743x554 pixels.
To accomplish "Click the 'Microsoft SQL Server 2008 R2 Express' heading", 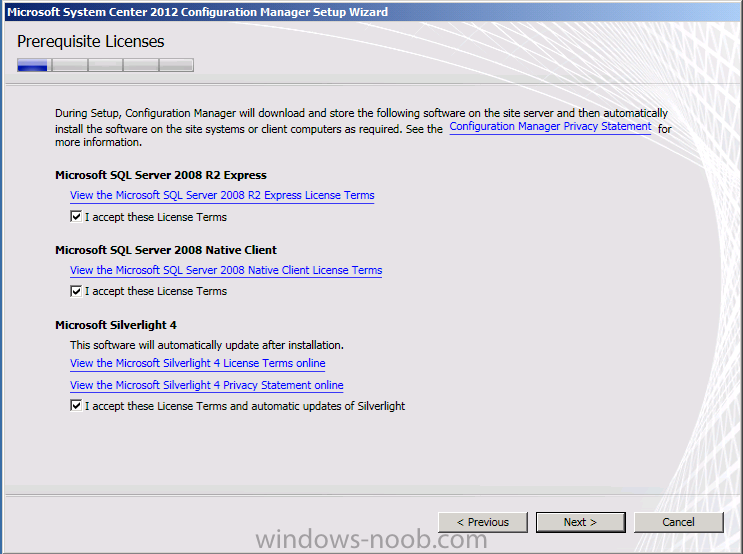I will coord(161,175).
